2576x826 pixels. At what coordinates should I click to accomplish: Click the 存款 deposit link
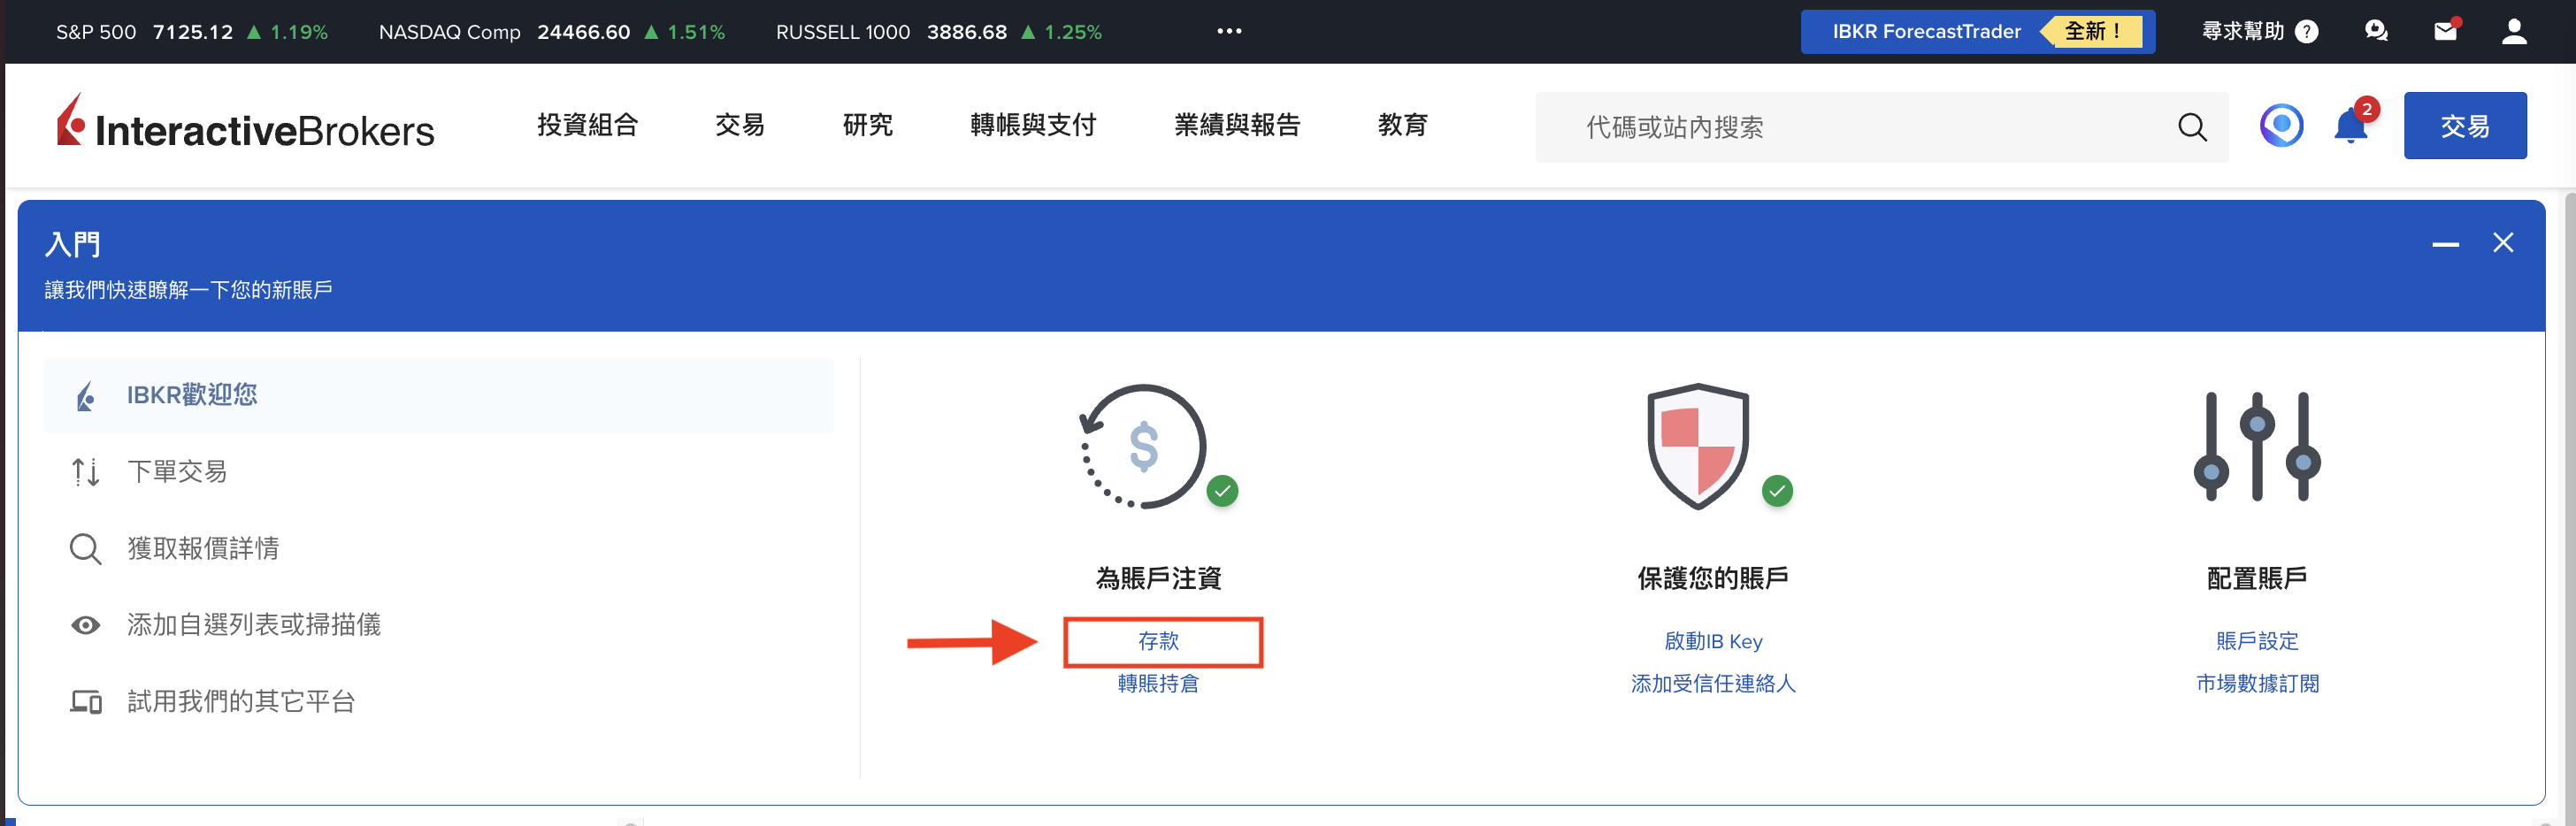point(1159,641)
